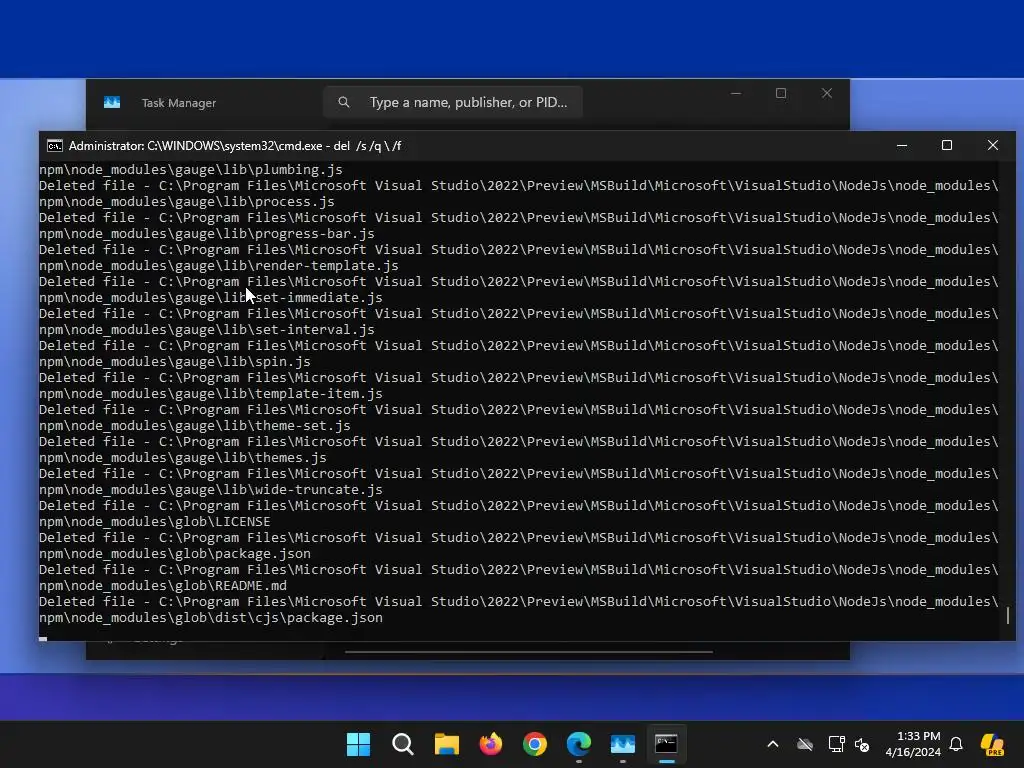
Task: Click the line ending 'template-item.js'
Action: tap(211, 394)
